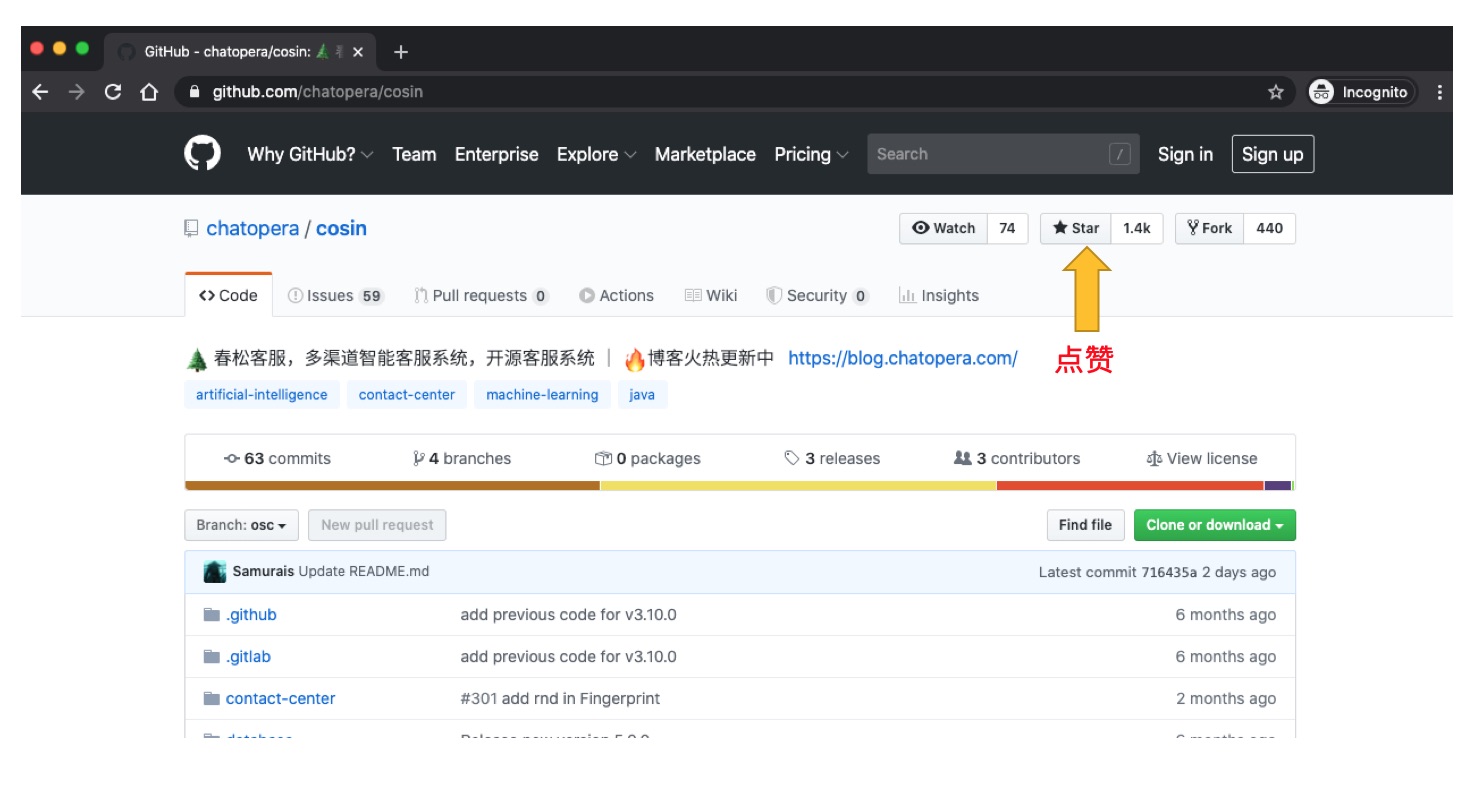Click the browser forward arrow

pyautogui.click(x=77, y=92)
